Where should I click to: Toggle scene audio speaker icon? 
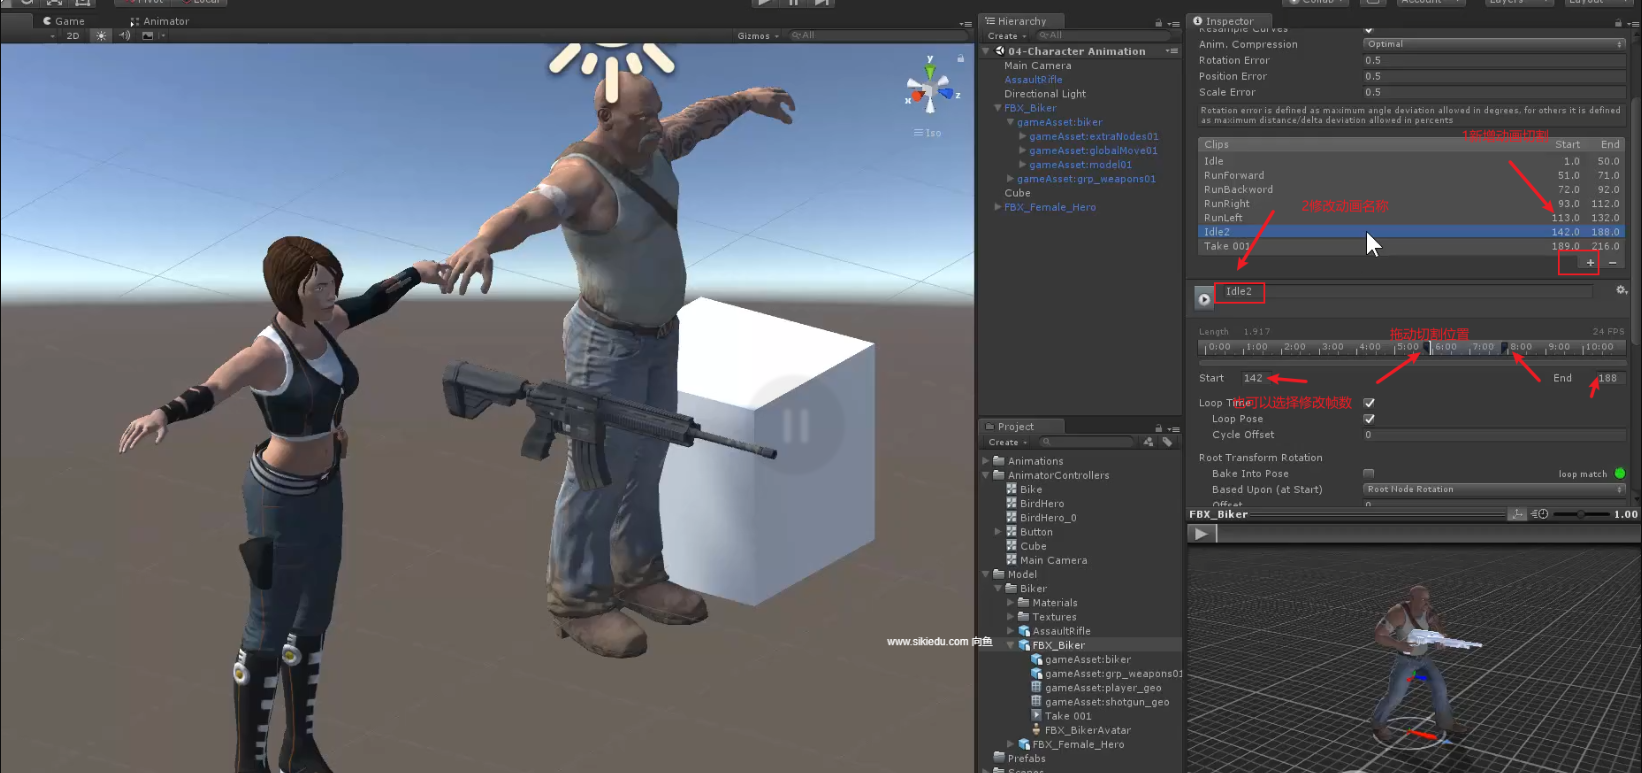(x=125, y=35)
